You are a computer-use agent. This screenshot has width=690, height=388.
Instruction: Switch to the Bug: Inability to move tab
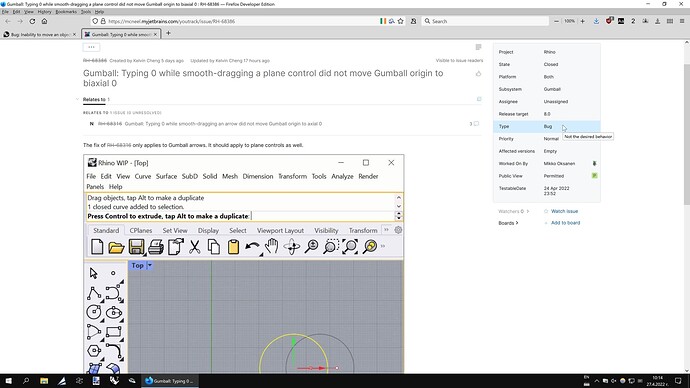40,34
